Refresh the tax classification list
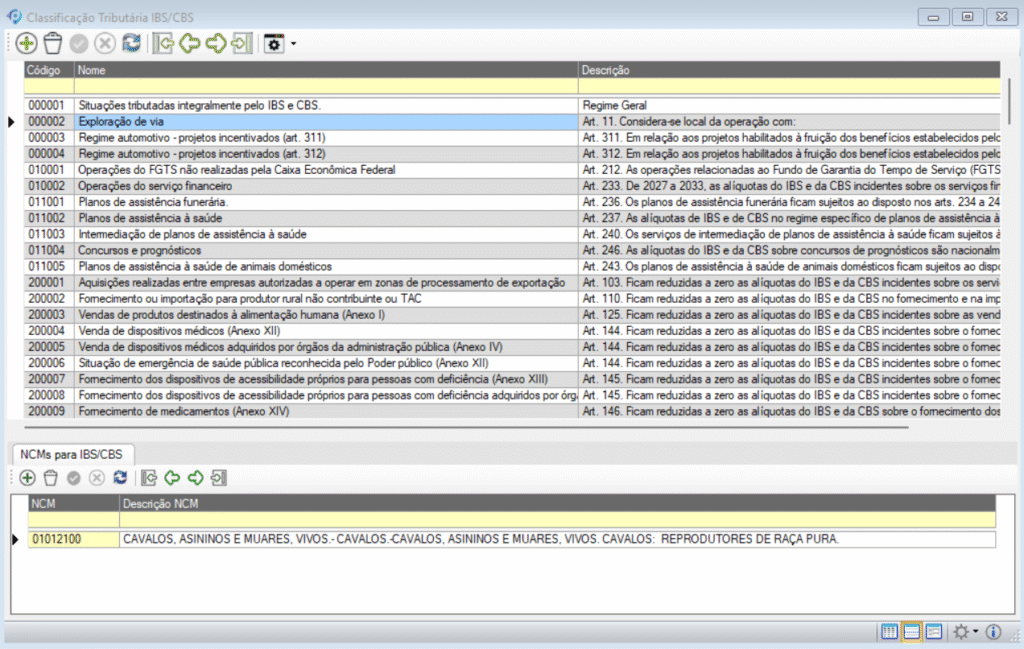This screenshot has height=649, width=1024. (131, 43)
